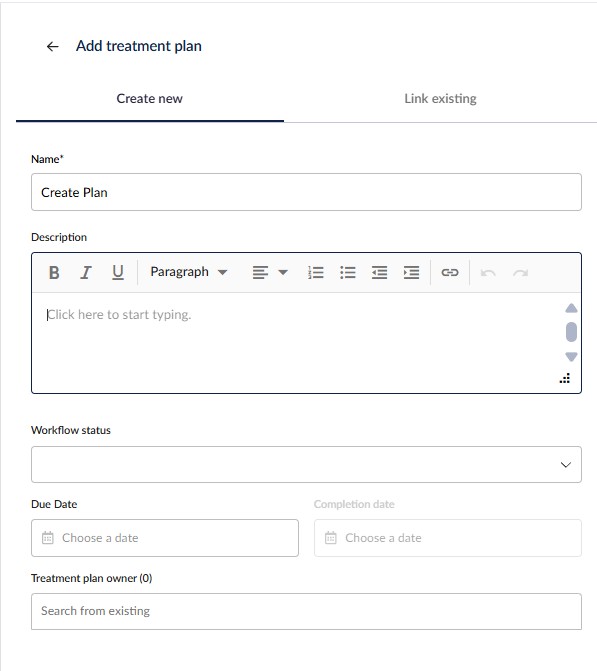Viewport: 597px width, 671px height.
Task: Toggle bold formatting in description editor
Action: point(54,272)
